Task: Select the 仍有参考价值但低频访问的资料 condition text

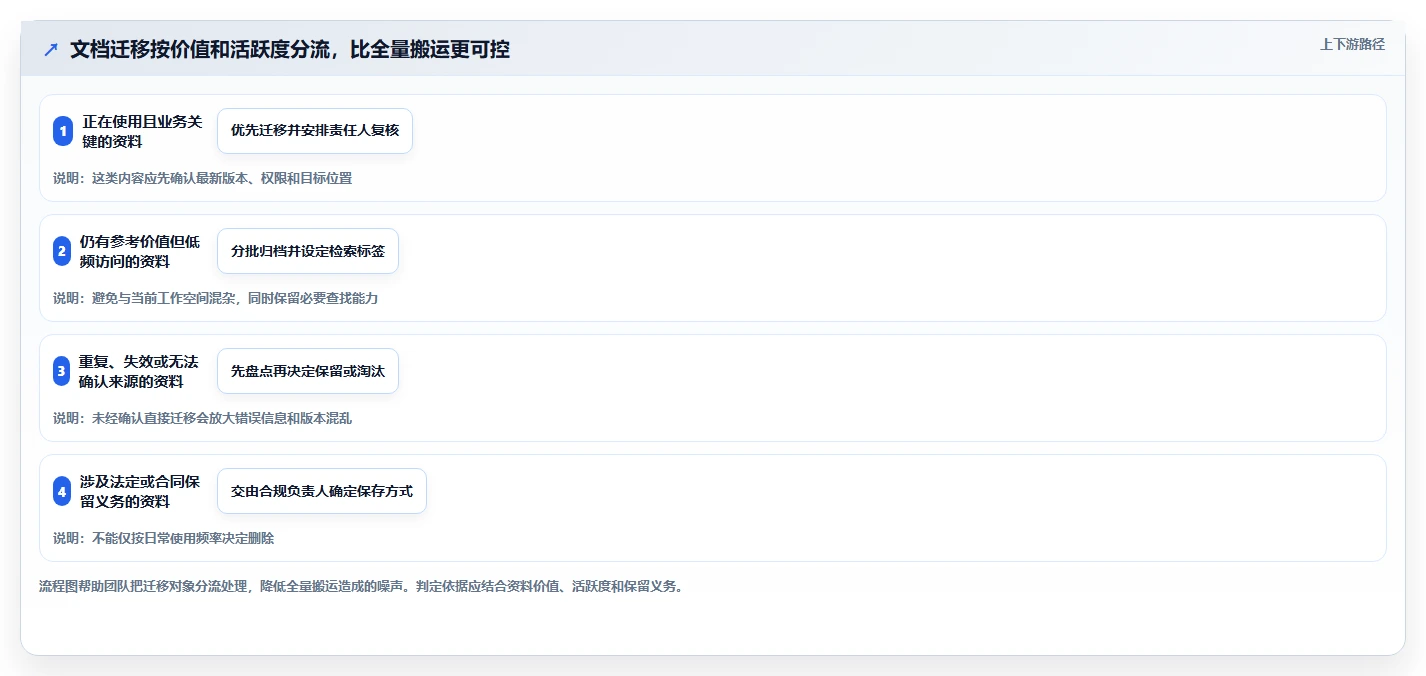Action: [x=140, y=251]
